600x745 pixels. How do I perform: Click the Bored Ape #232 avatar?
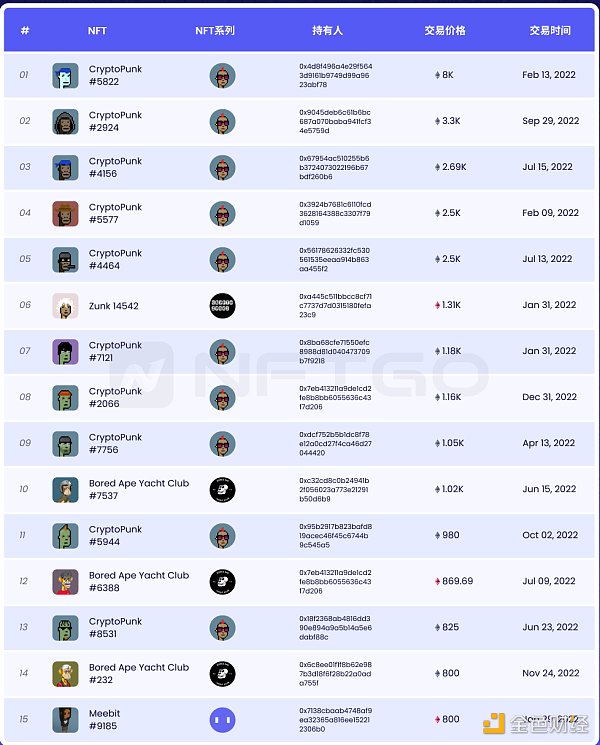(x=65, y=674)
